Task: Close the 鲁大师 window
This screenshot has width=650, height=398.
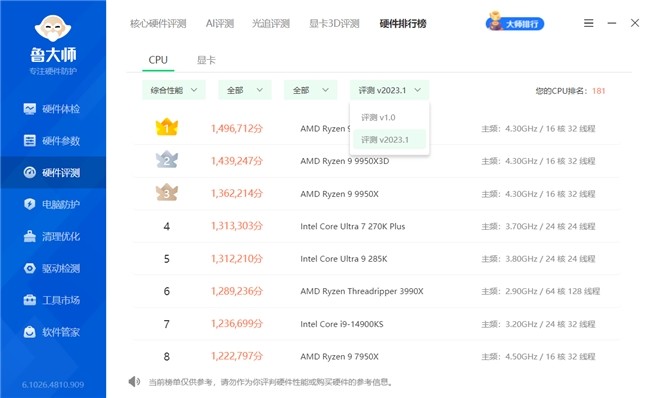Action: pyautogui.click(x=635, y=23)
